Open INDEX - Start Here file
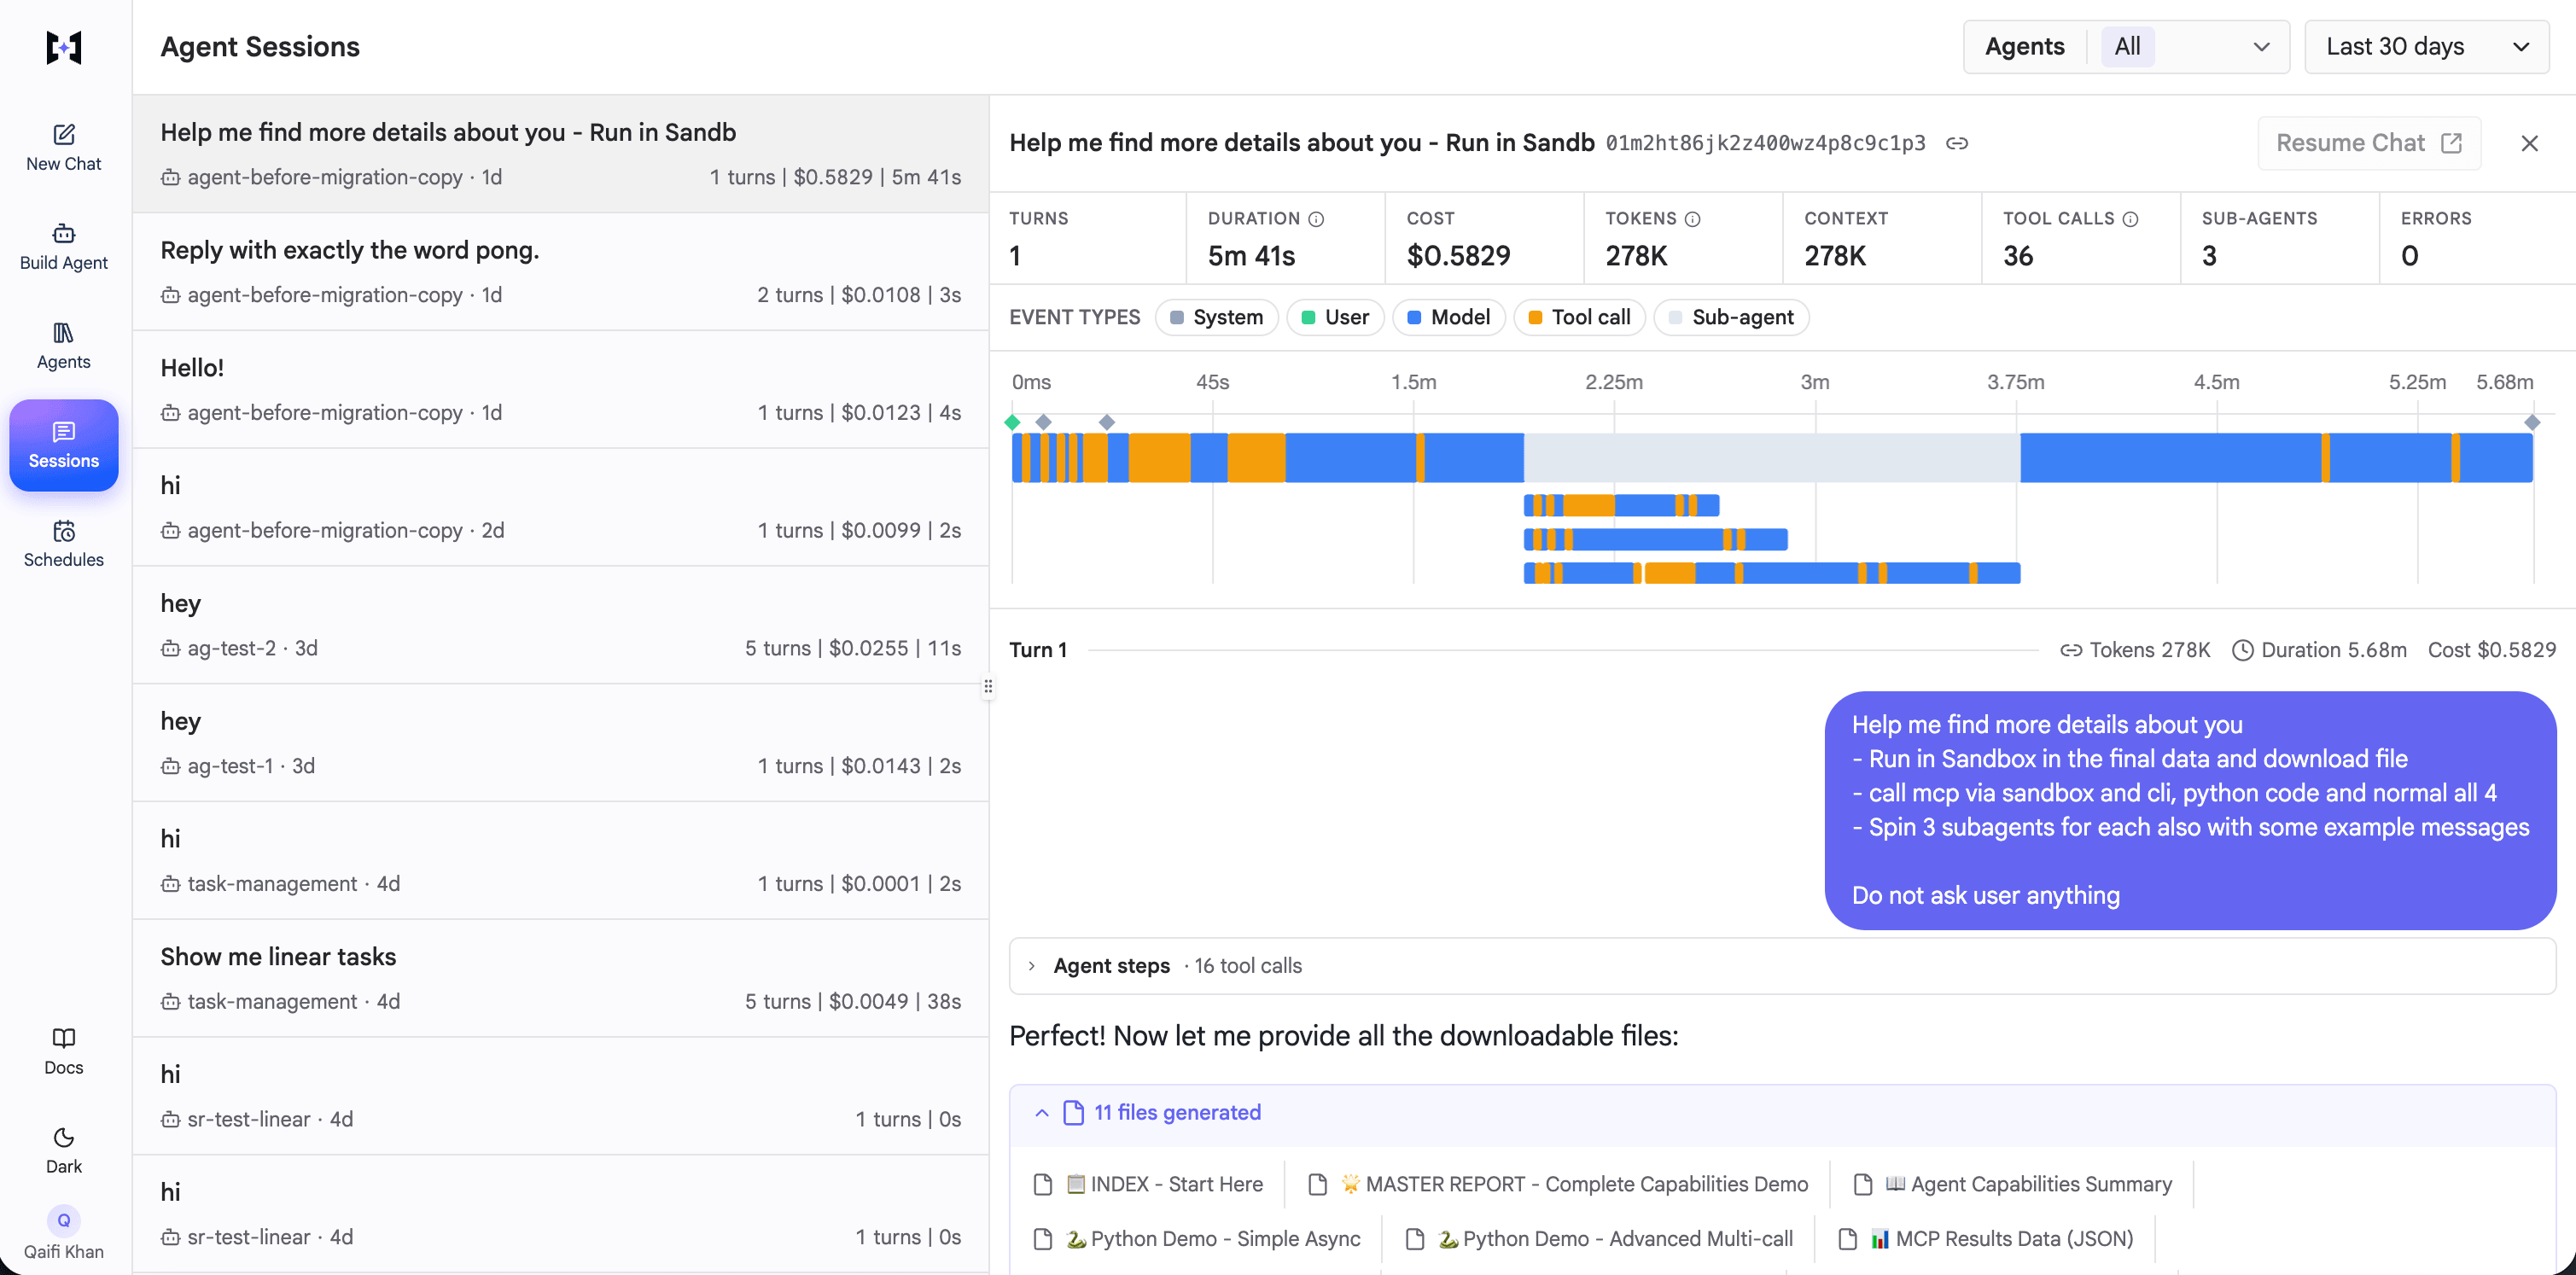The width and height of the screenshot is (2576, 1275). pyautogui.click(x=1148, y=1184)
